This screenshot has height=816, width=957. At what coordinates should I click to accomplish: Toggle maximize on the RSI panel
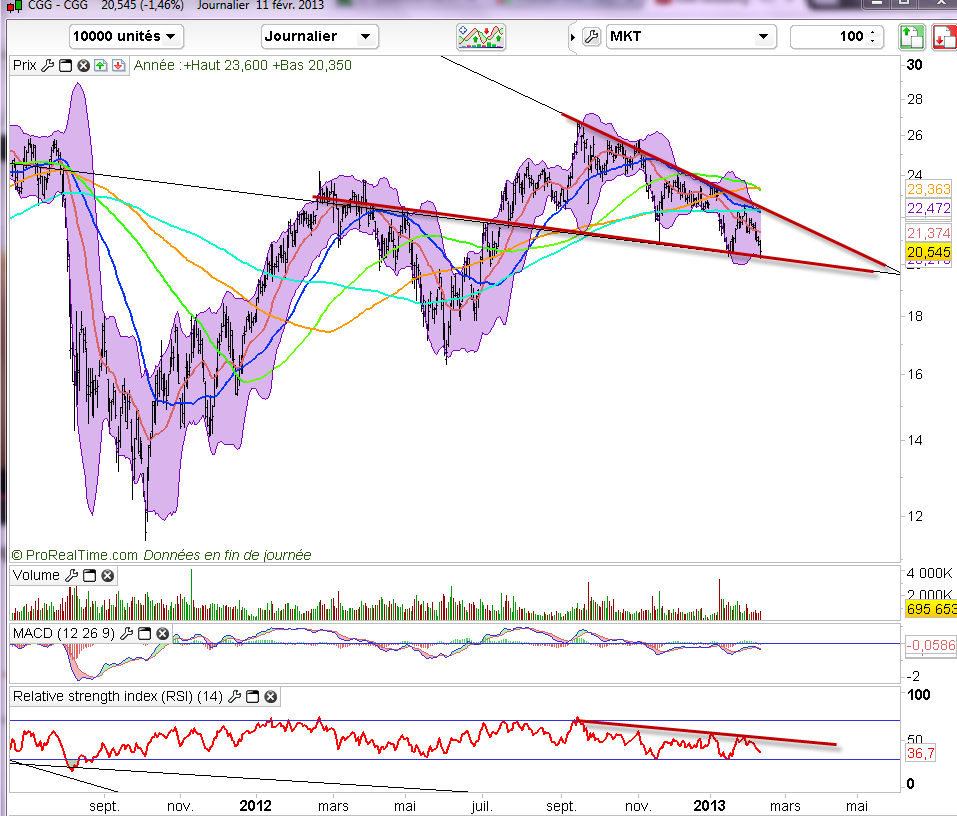click(x=252, y=697)
